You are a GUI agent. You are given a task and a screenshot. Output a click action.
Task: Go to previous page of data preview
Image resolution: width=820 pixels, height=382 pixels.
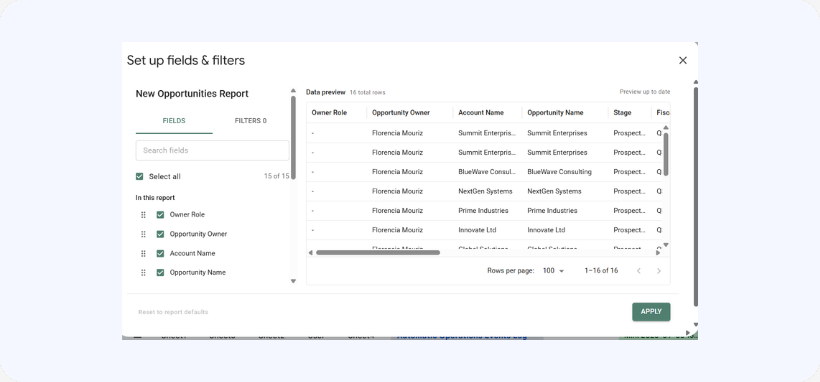[x=639, y=271]
